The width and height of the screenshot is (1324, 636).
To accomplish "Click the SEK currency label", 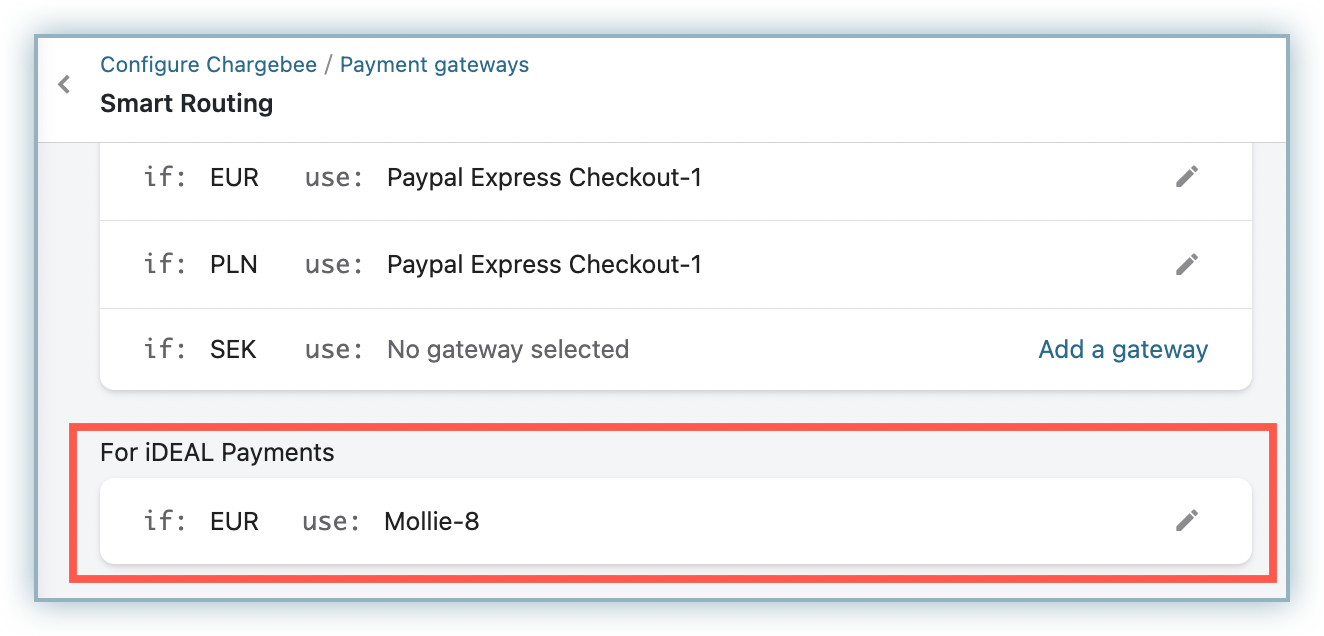I will pyautogui.click(x=233, y=350).
